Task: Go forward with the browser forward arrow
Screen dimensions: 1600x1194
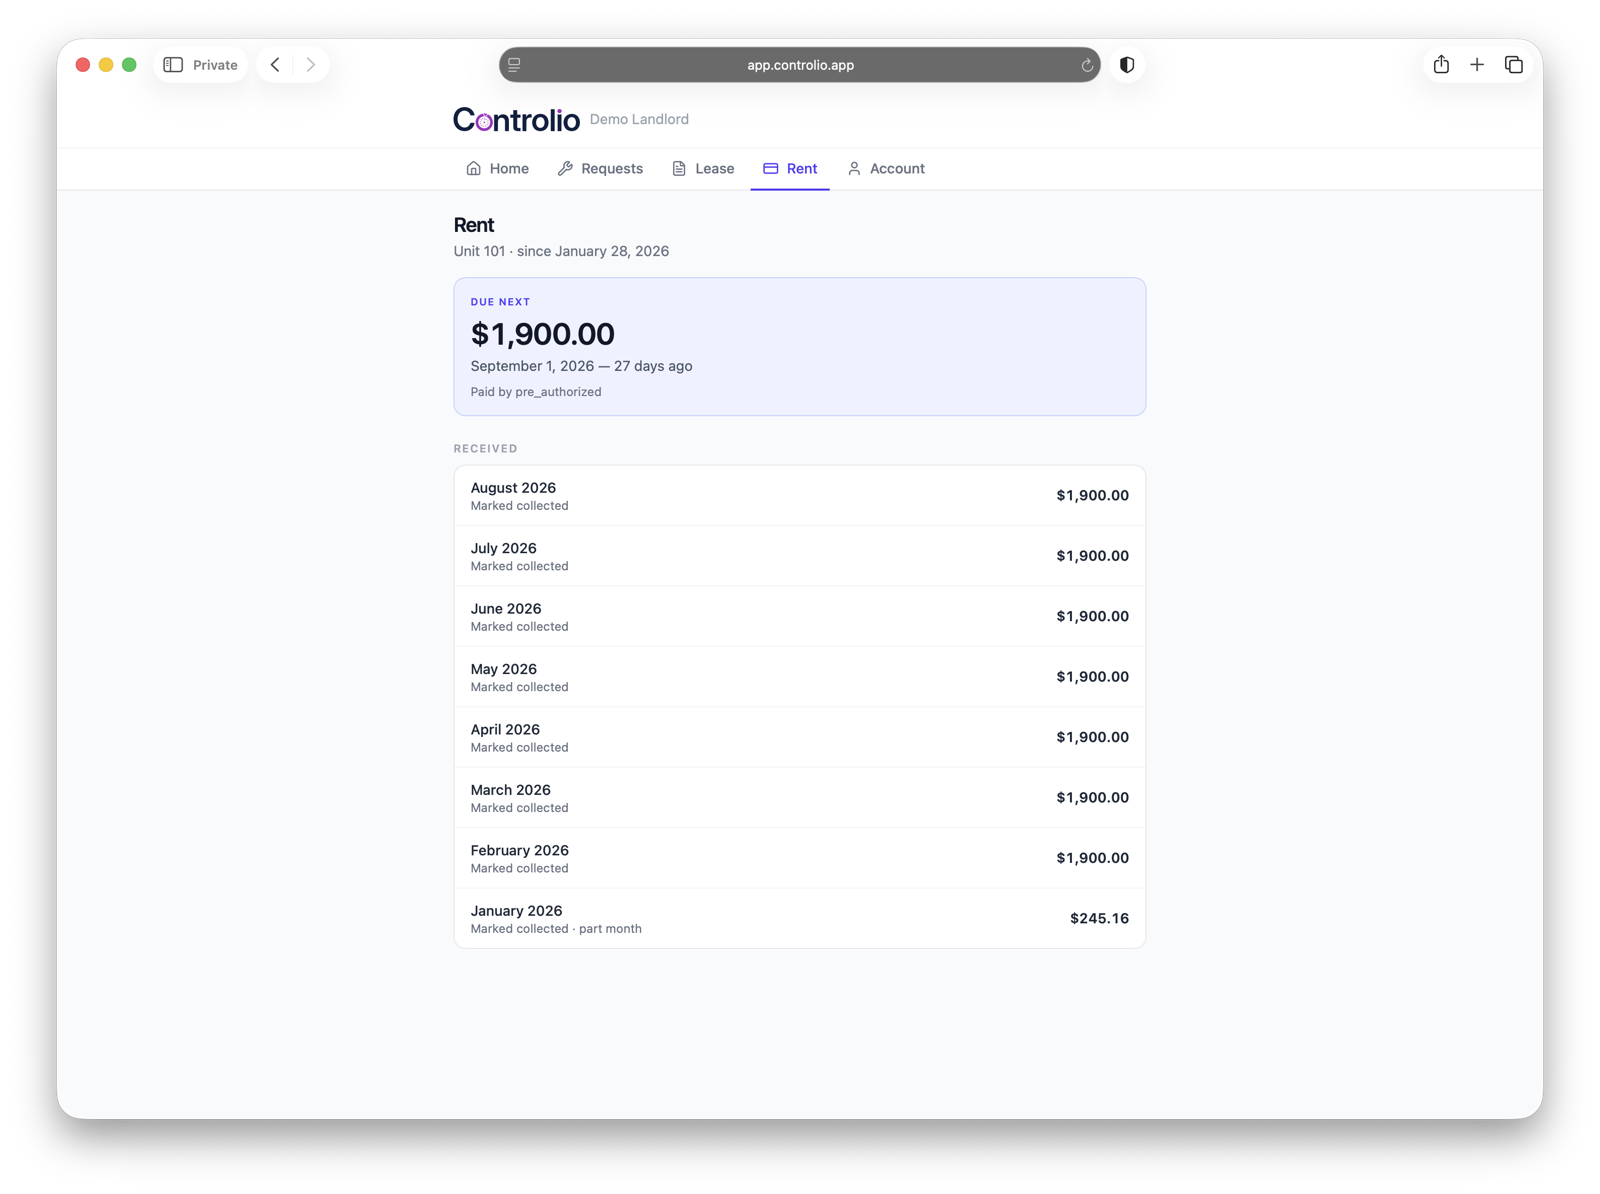Action: (x=311, y=65)
